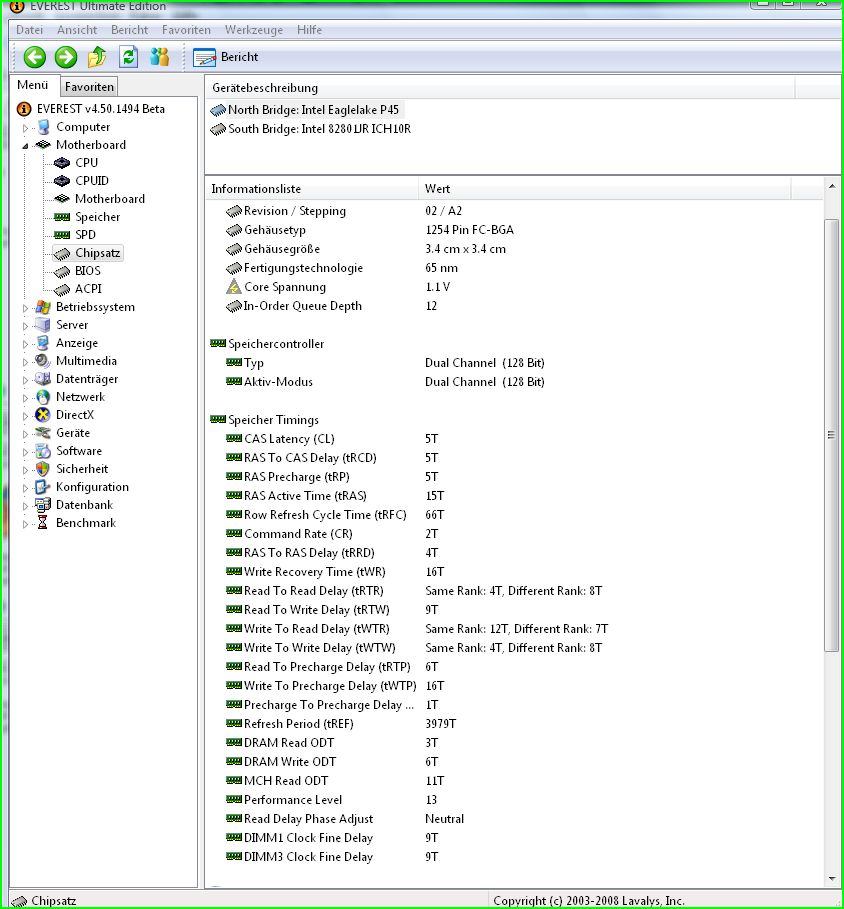The height and width of the screenshot is (909, 844).
Task: Click the green Back arrow button
Action: tap(35, 57)
